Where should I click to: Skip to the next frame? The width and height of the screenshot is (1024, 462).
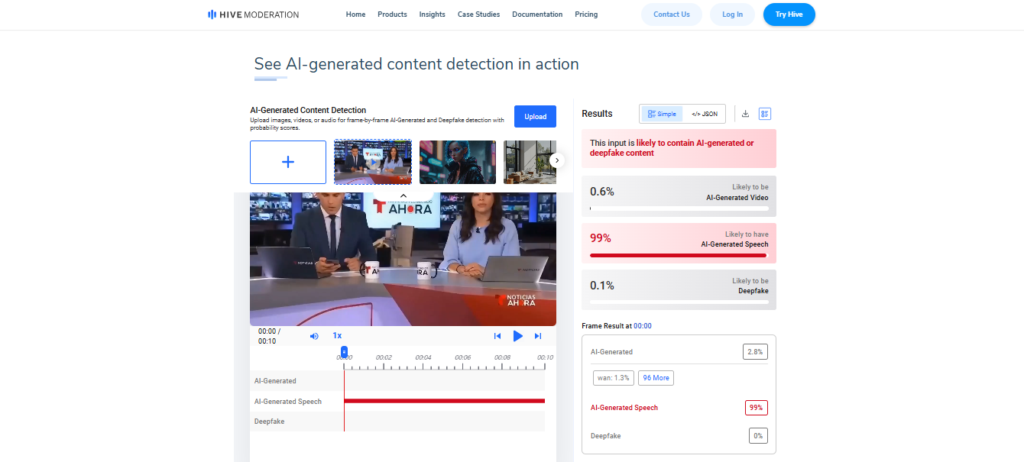(x=538, y=336)
